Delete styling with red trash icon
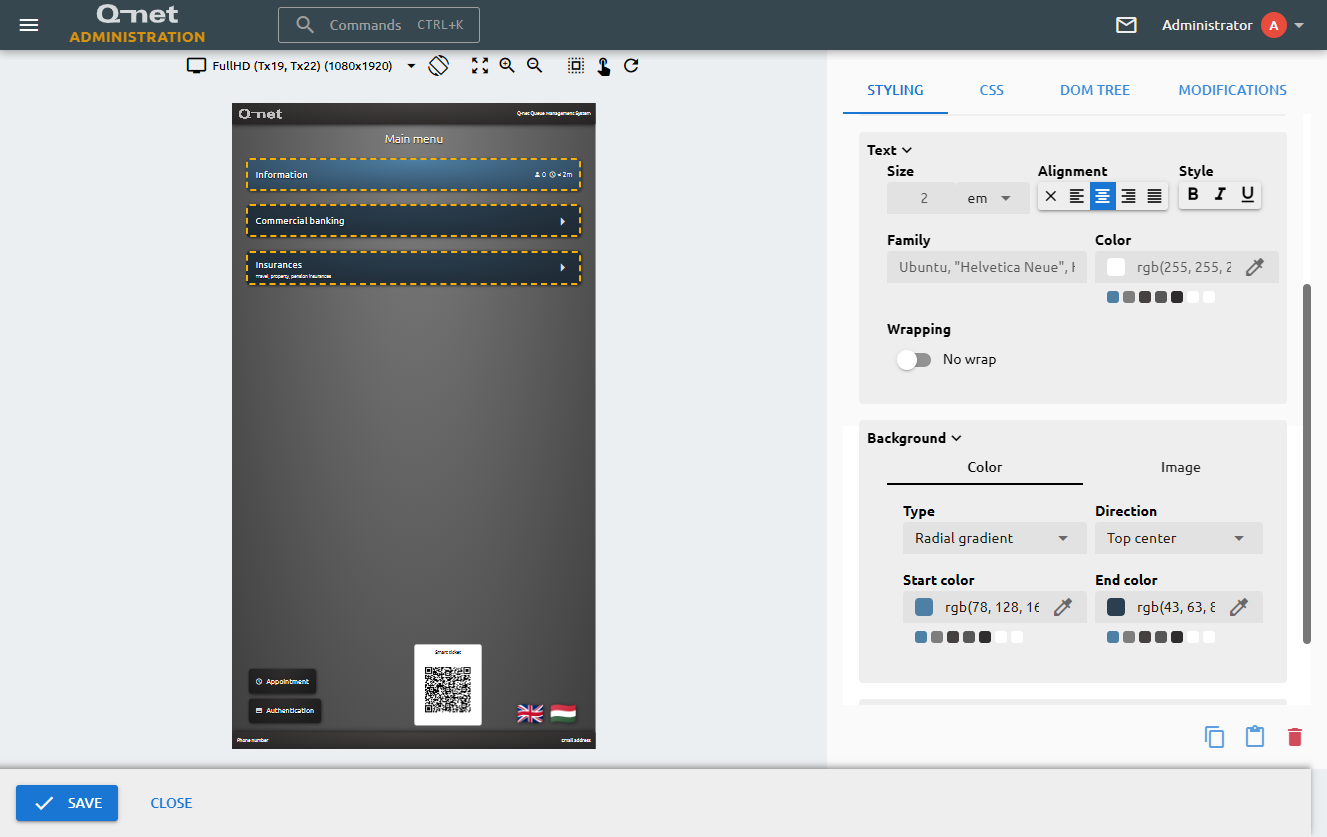The width and height of the screenshot is (1327, 837). pos(1295,737)
